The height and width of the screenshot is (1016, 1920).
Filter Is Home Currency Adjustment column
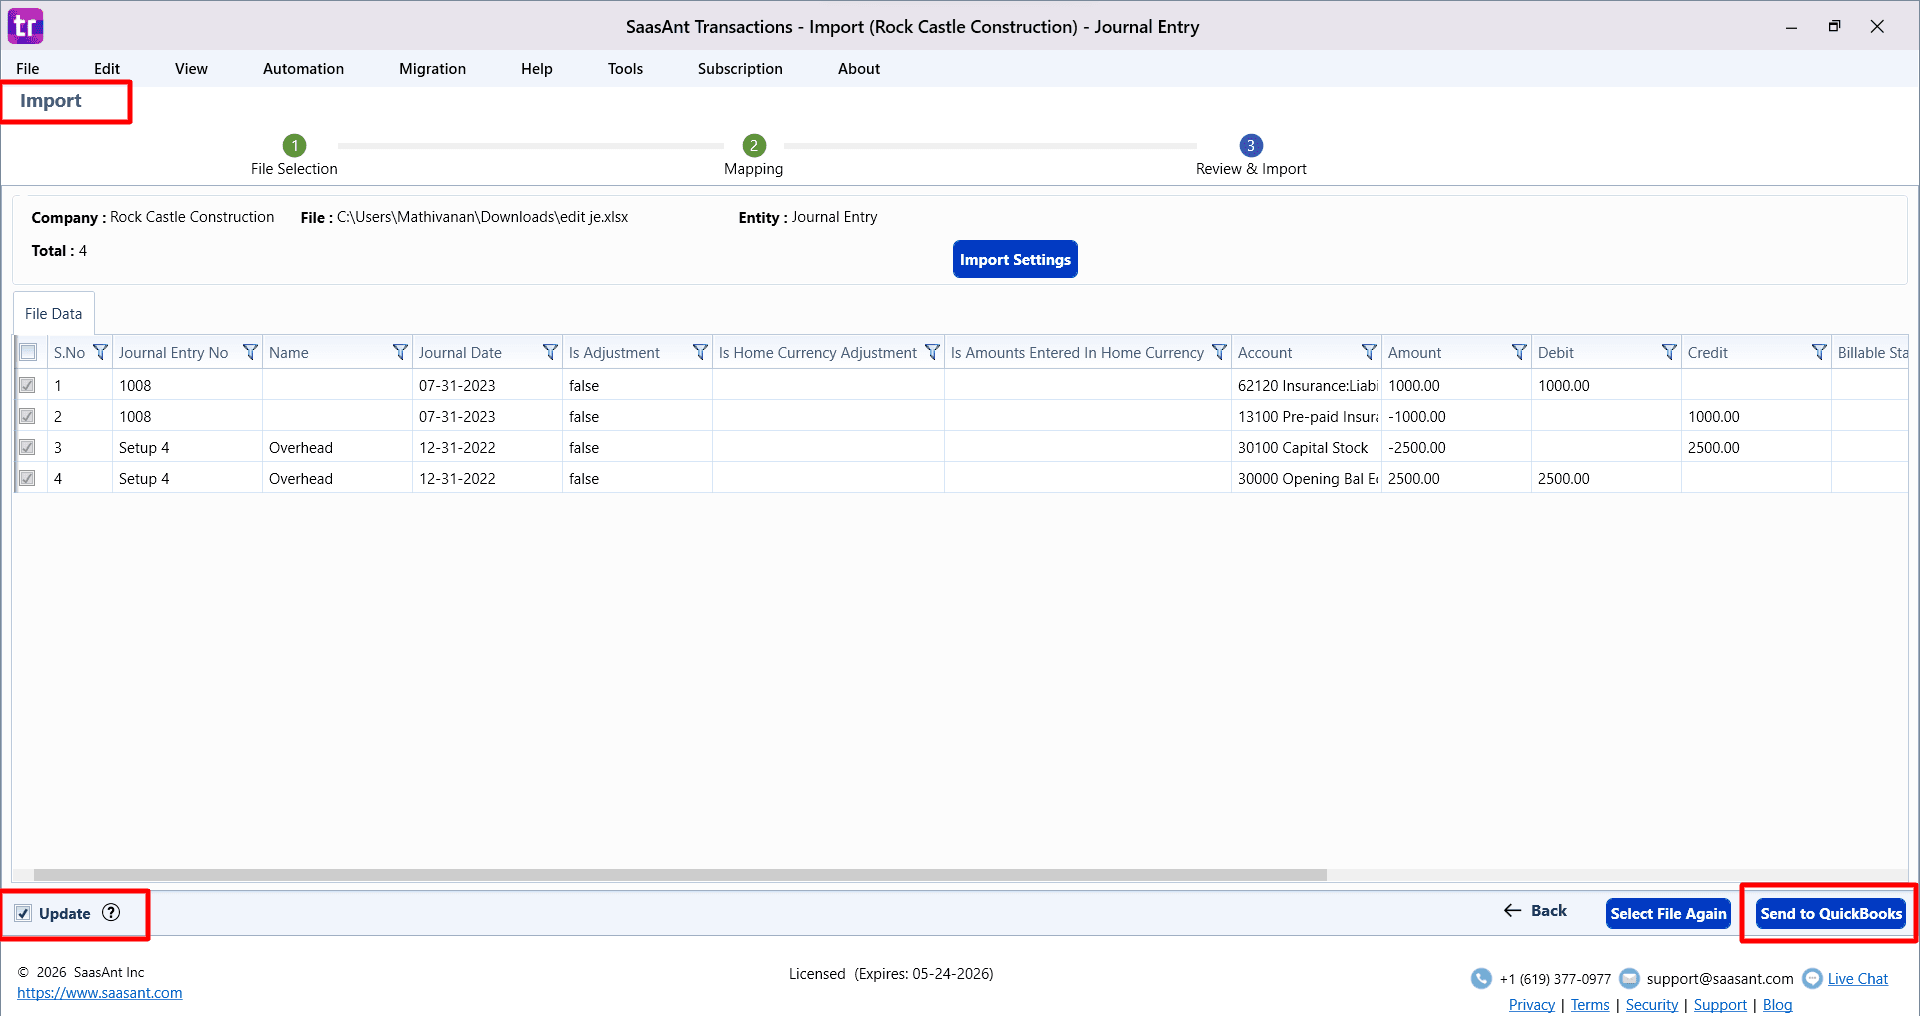pyautogui.click(x=932, y=352)
